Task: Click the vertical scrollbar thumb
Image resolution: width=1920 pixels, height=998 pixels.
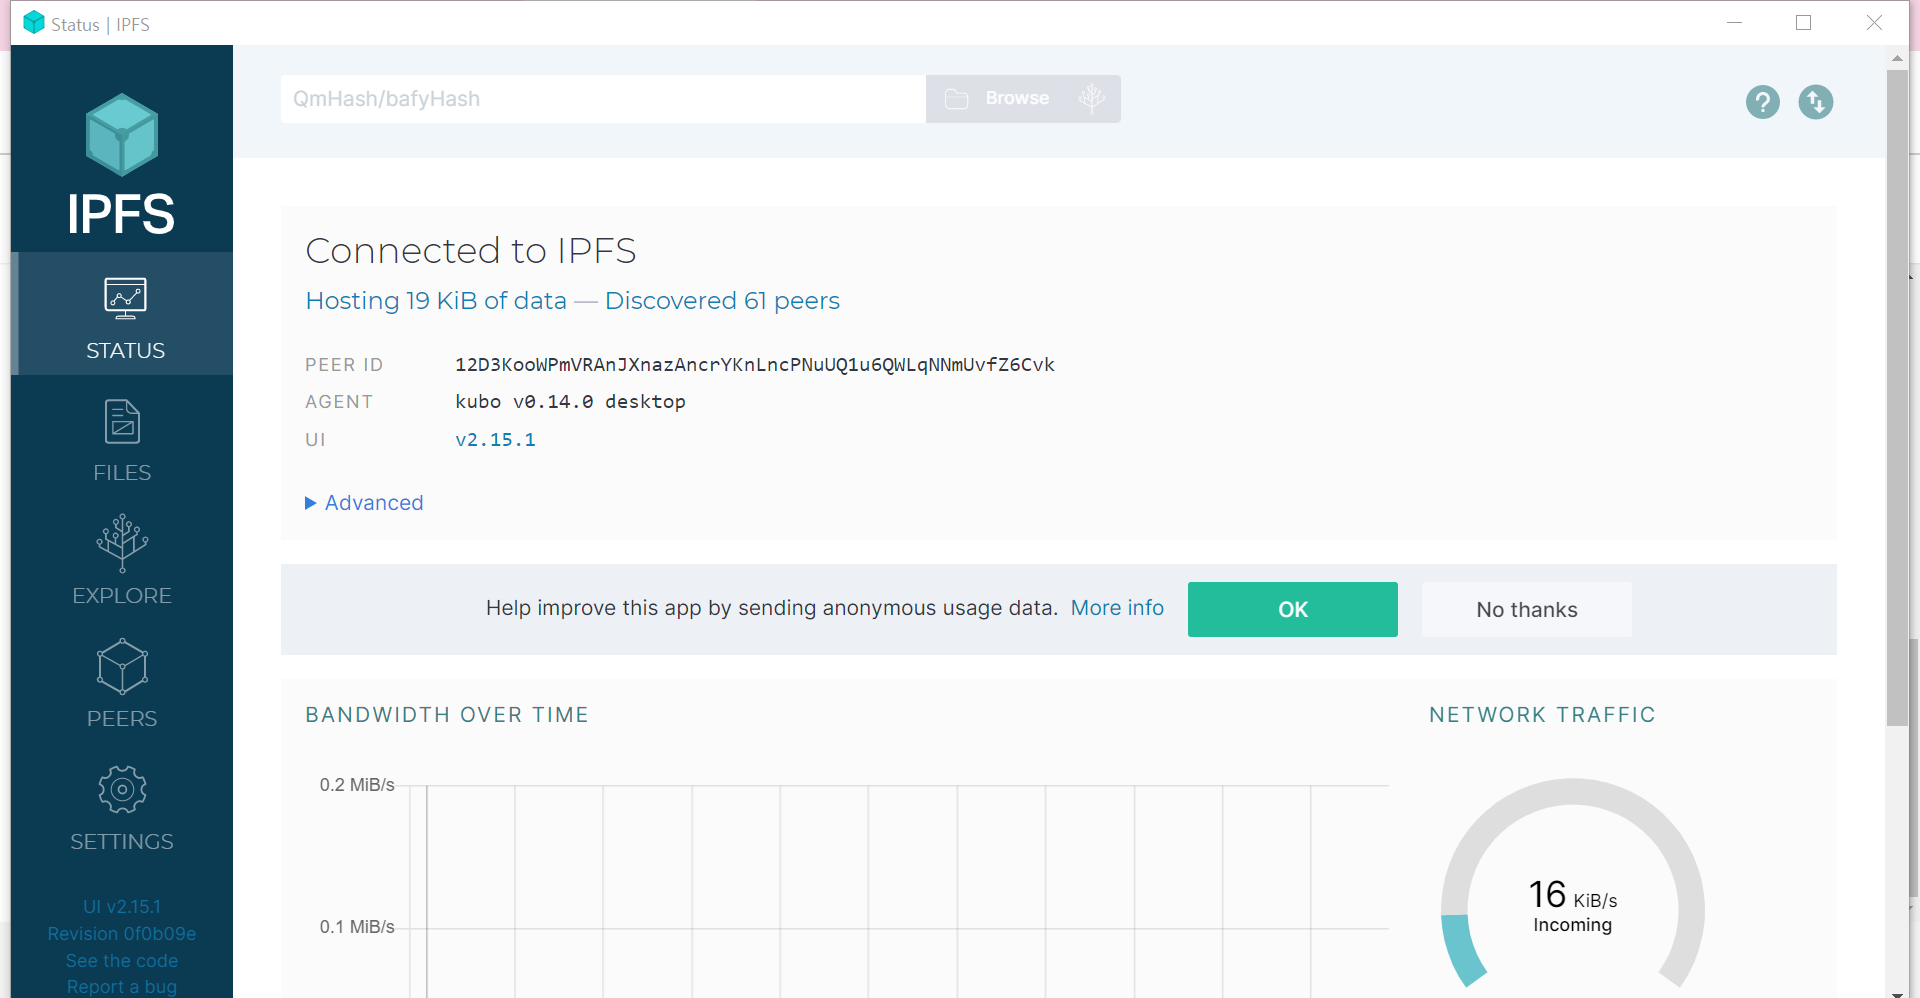Action: coord(1897,397)
